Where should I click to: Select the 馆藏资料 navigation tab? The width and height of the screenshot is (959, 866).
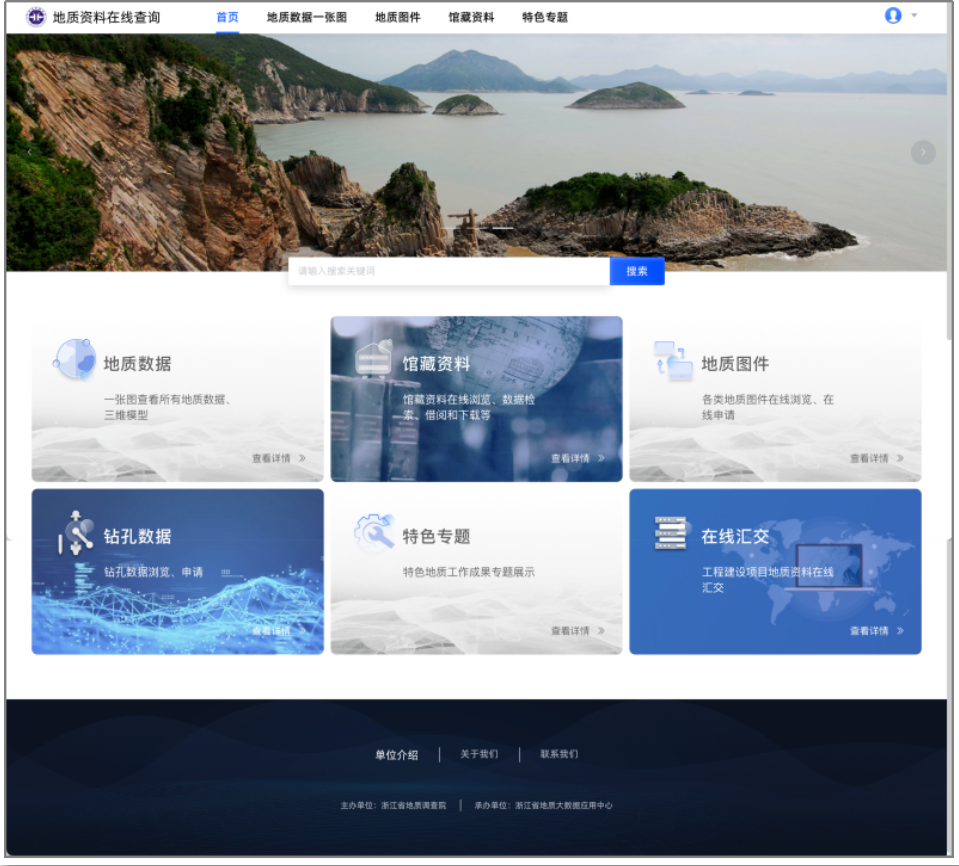tap(471, 17)
